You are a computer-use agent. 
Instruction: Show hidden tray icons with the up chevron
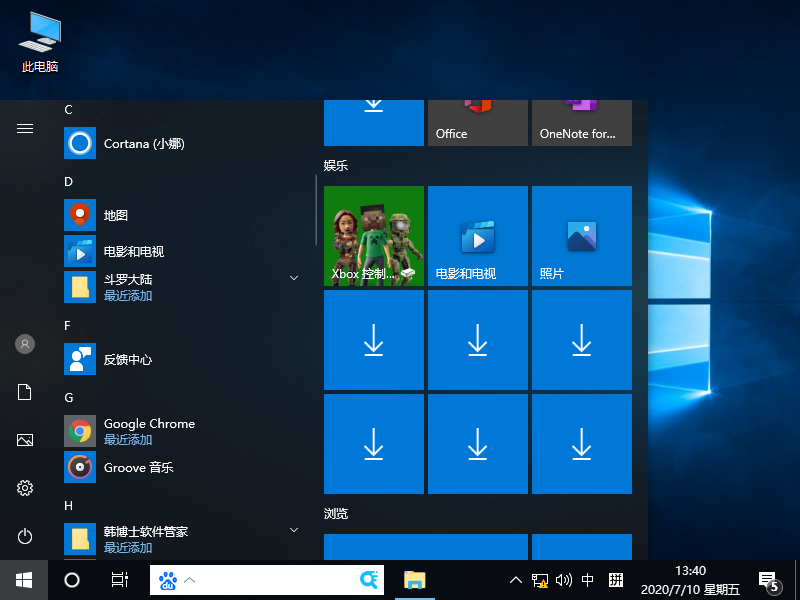(515, 580)
